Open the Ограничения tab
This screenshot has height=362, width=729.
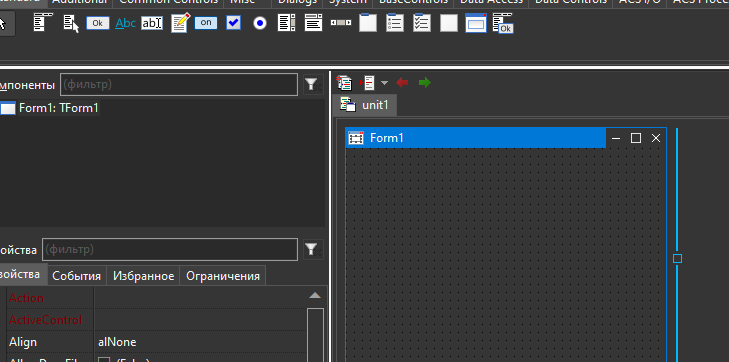(x=223, y=276)
